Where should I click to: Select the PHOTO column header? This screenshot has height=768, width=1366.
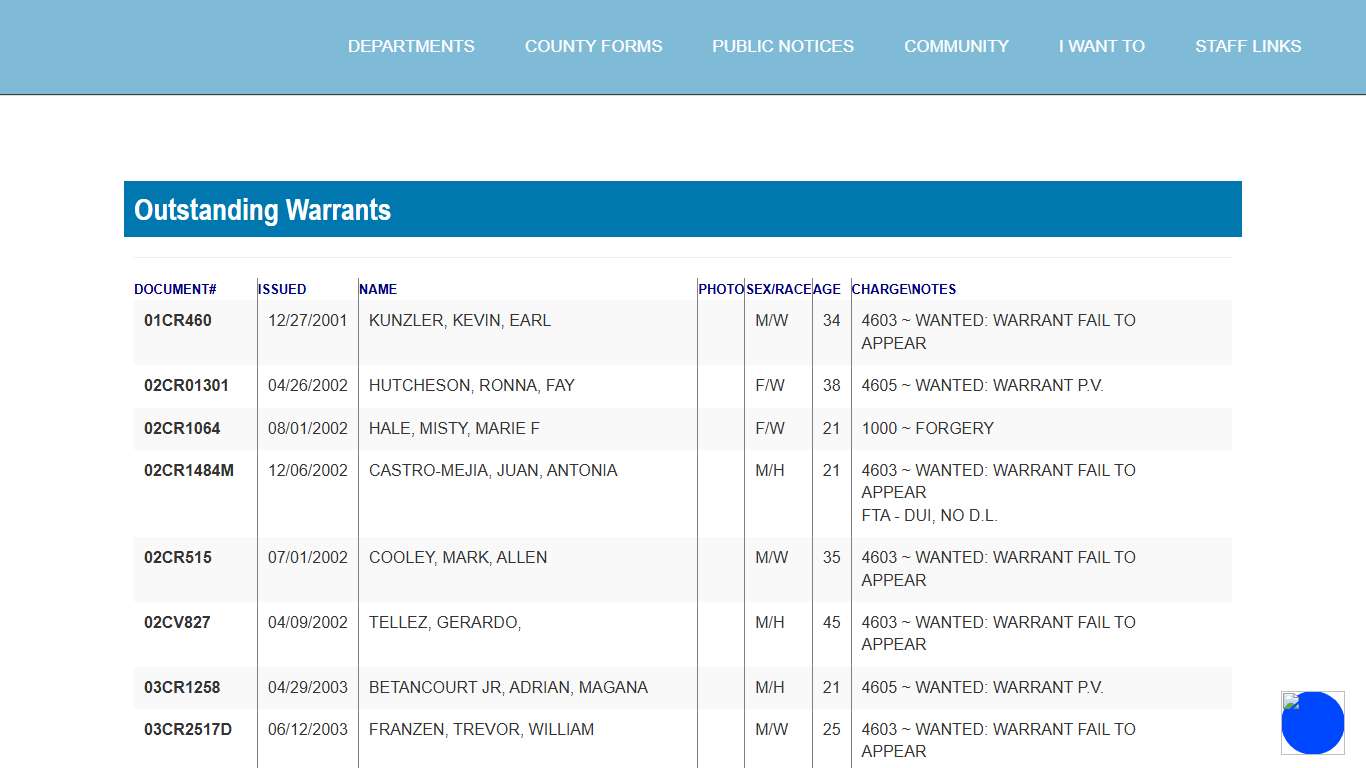click(721, 289)
